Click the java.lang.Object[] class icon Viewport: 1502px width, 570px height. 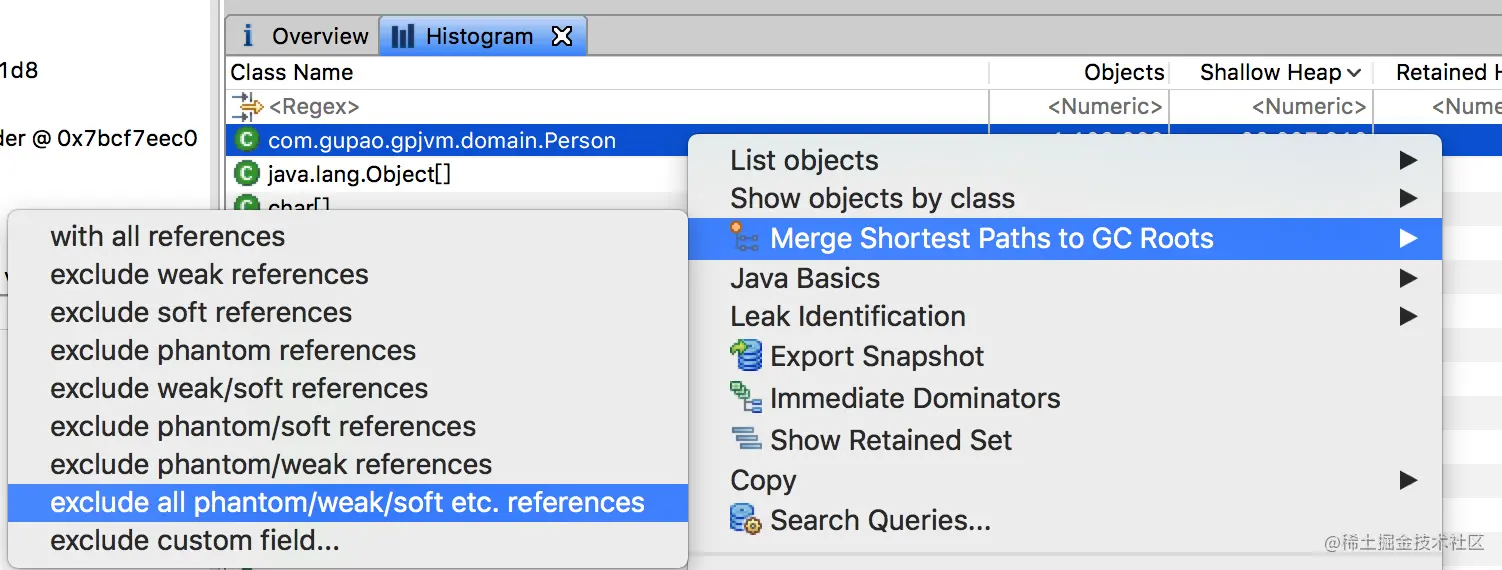(246, 174)
